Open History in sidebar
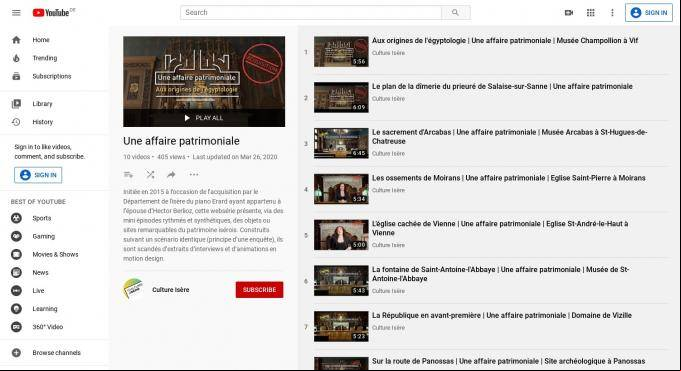681x371 pixels. 43,122
